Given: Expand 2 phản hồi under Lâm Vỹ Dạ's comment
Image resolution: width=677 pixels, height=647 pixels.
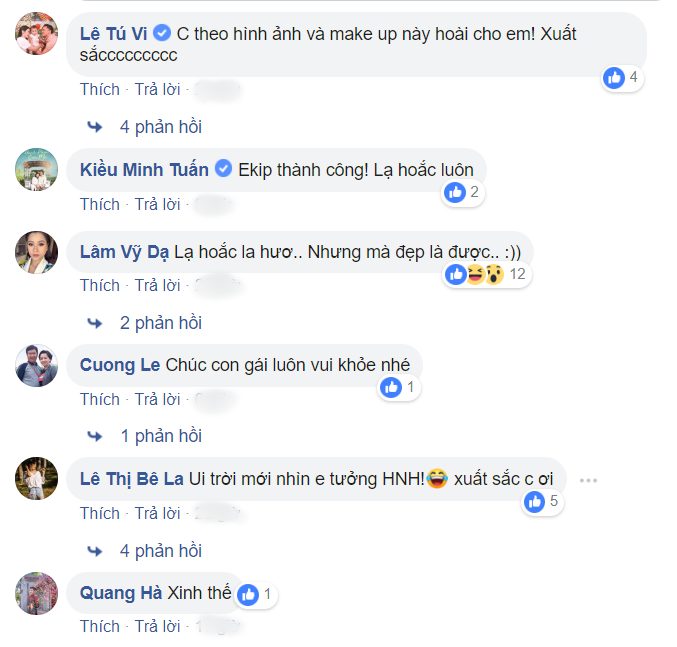Looking at the screenshot, I should pos(161,323).
